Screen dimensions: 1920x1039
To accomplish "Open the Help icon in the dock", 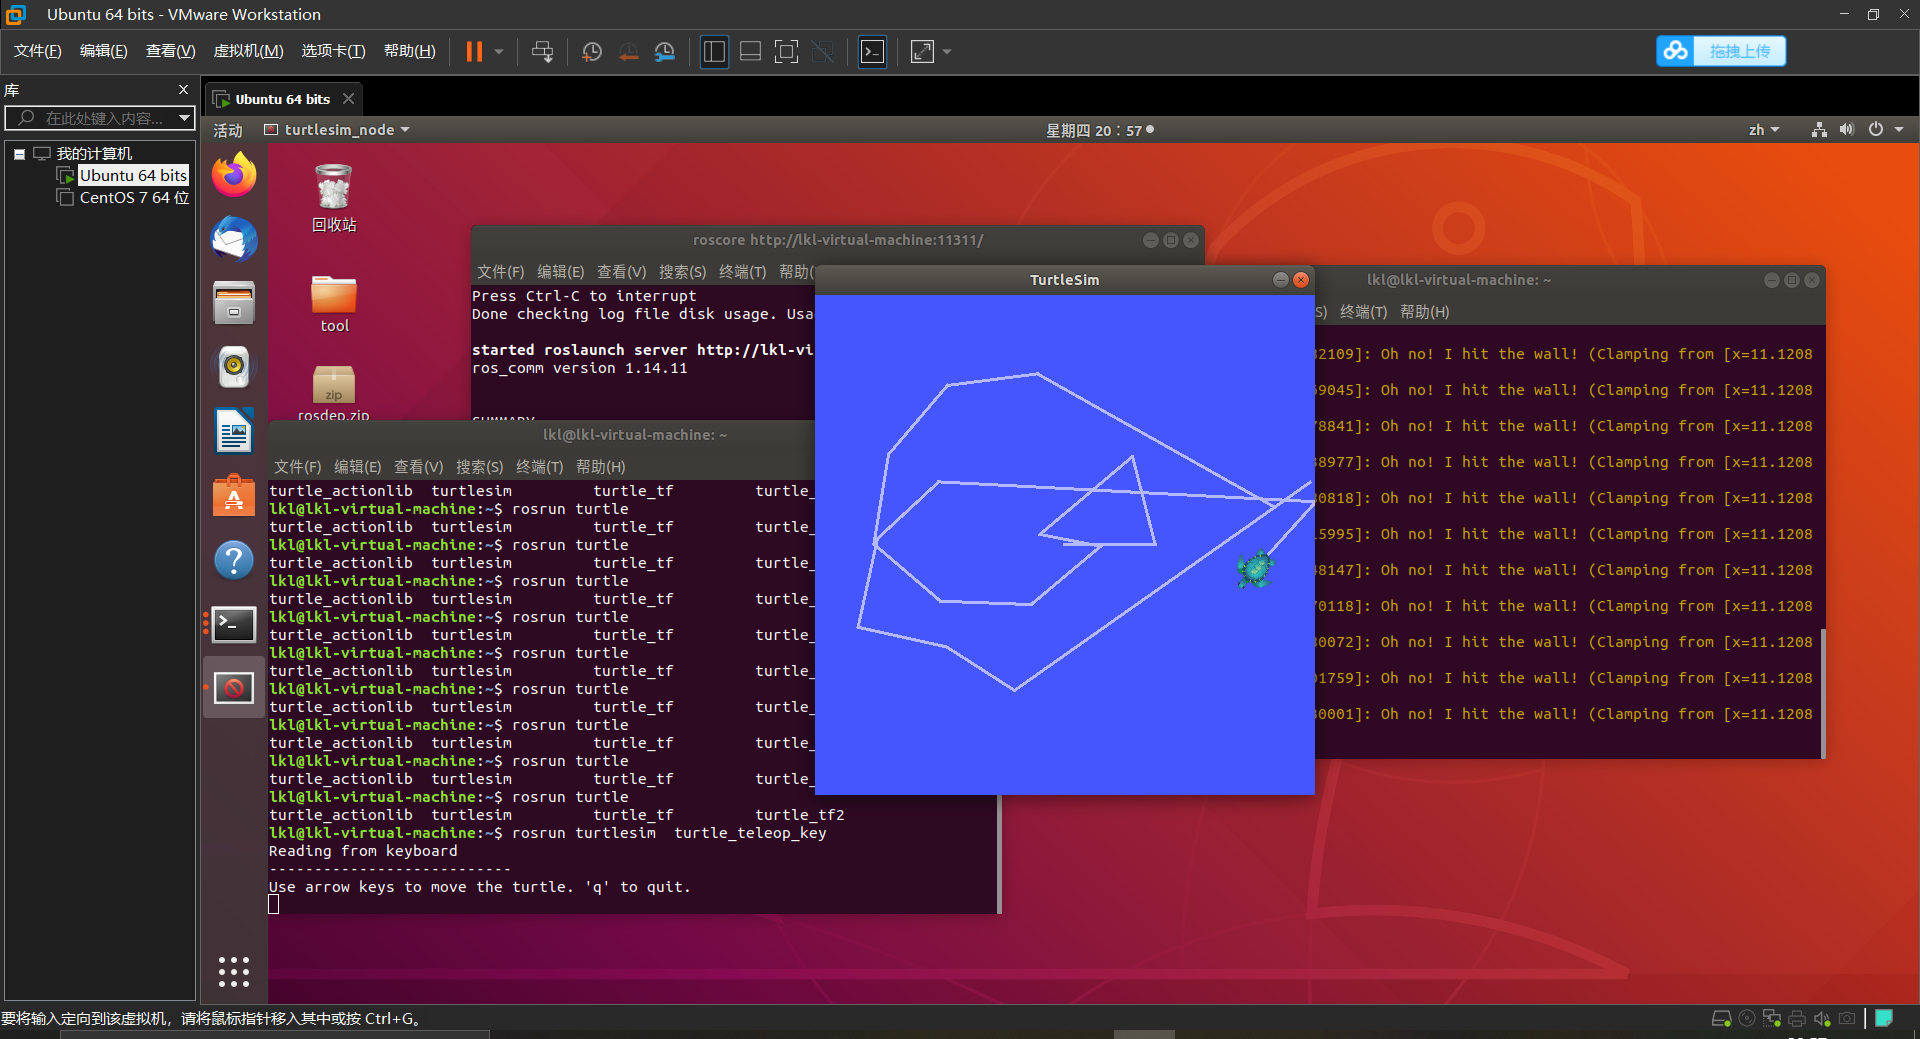I will (x=234, y=559).
